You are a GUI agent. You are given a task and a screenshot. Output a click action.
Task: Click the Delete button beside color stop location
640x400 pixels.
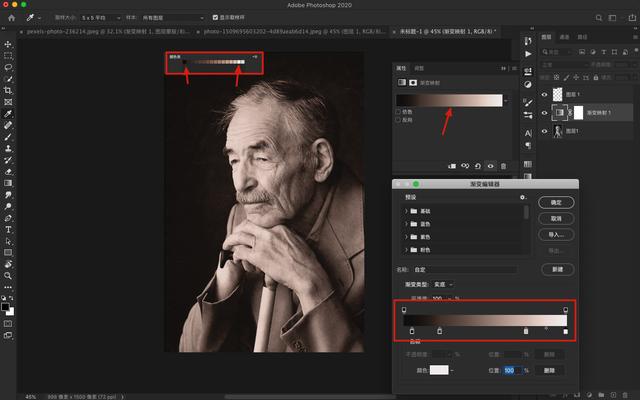[549, 370]
